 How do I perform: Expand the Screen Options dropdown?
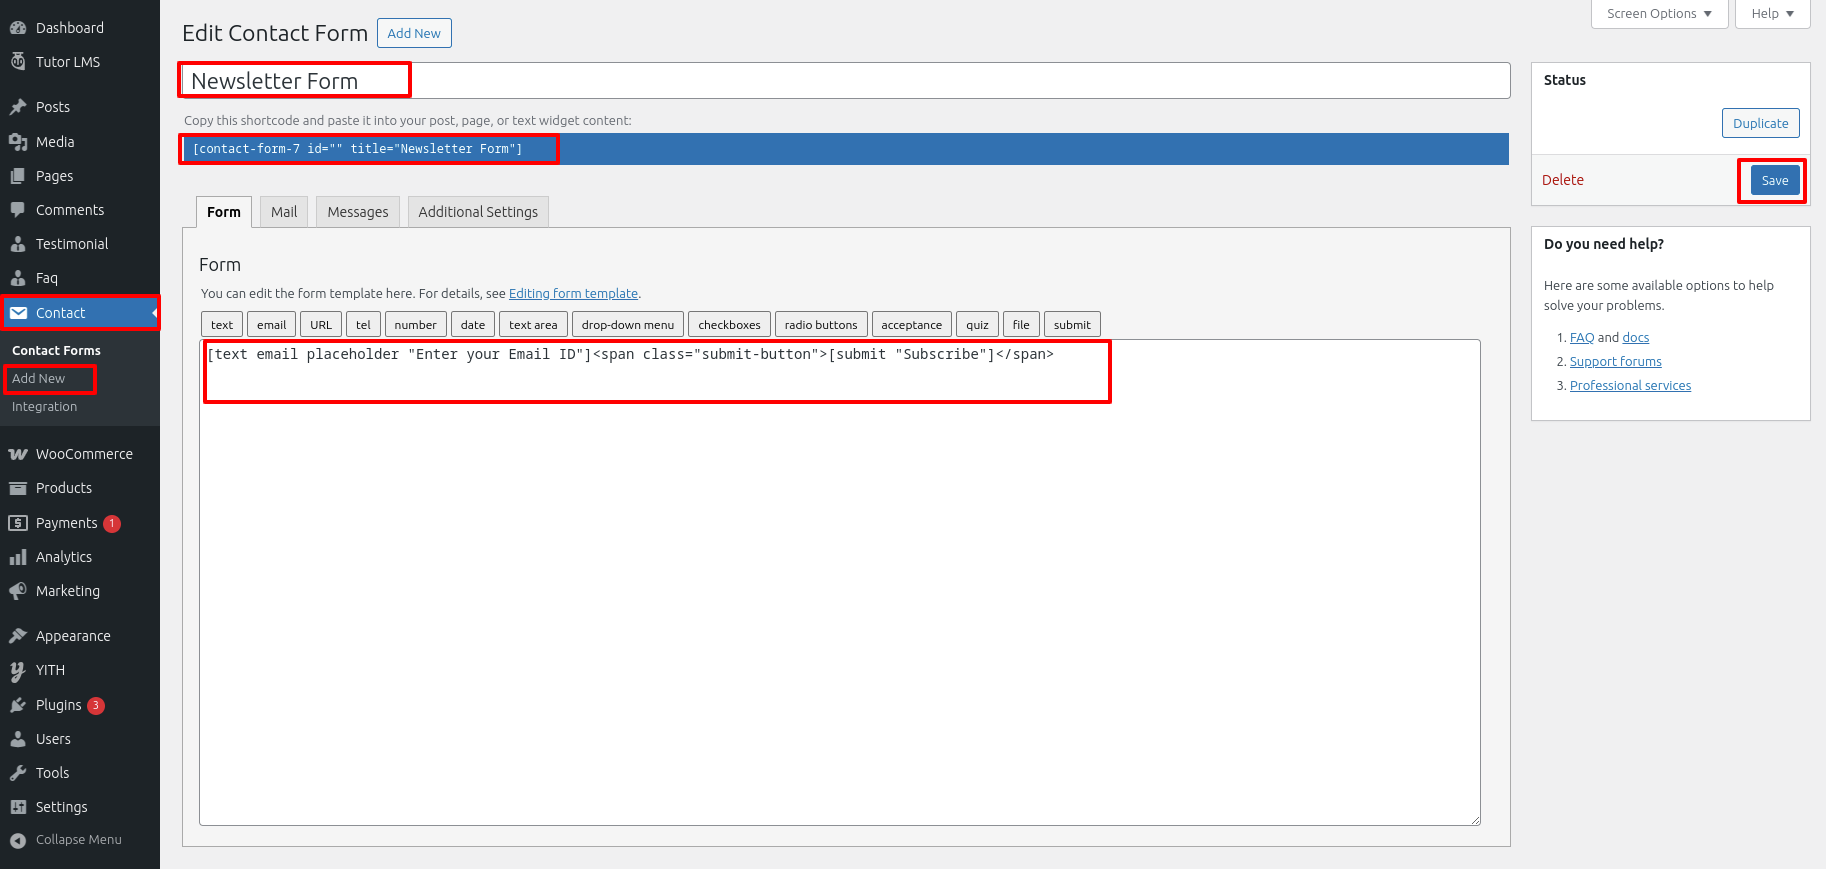point(1659,14)
